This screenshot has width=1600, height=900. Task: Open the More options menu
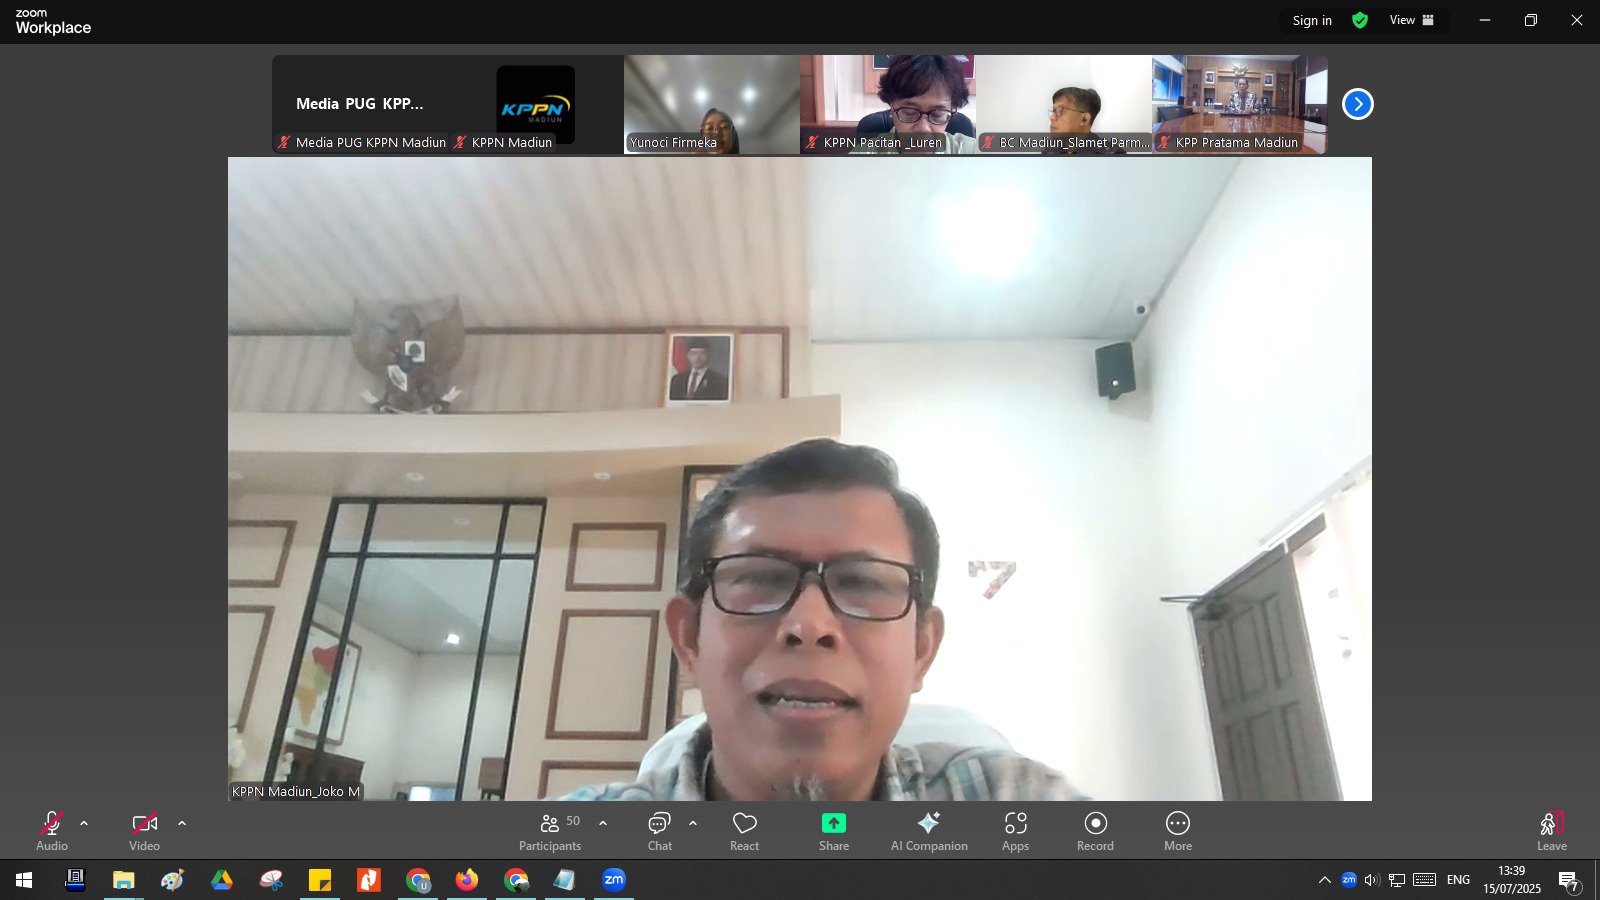[1178, 831]
